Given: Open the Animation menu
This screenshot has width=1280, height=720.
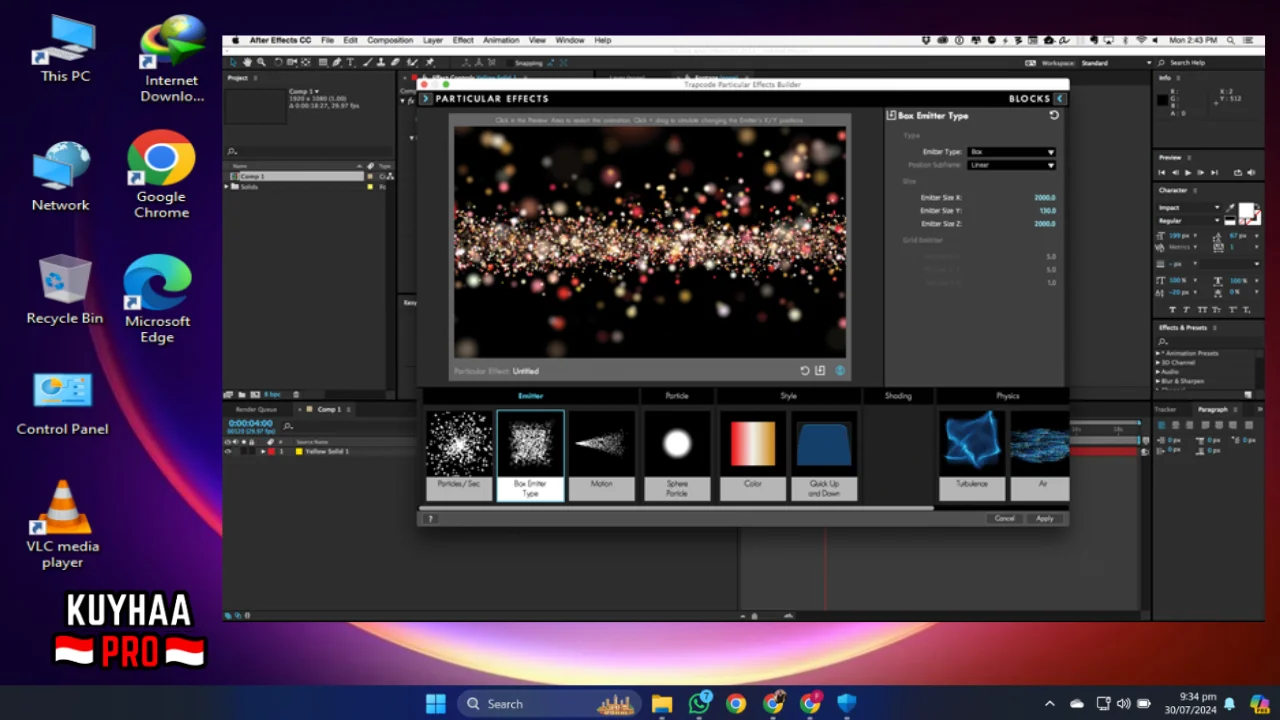Looking at the screenshot, I should [501, 41].
